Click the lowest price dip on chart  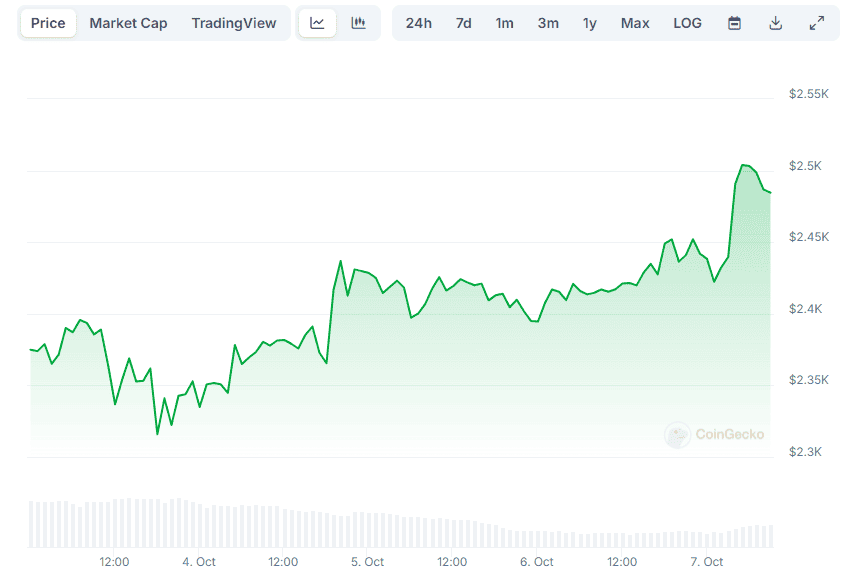click(x=157, y=434)
